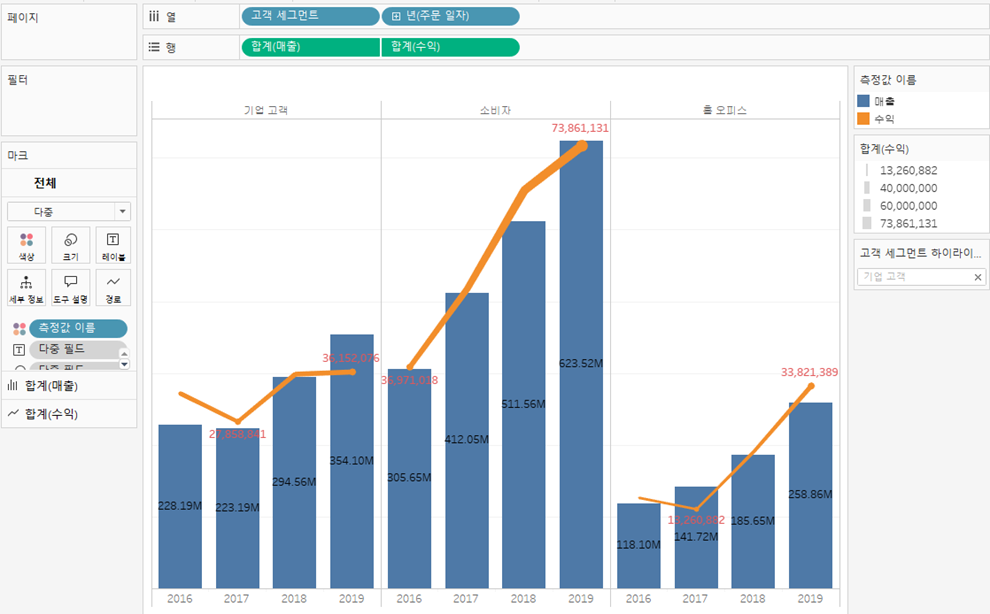
Task: Open the 경로 (path) mark card
Action: click(x=113, y=287)
